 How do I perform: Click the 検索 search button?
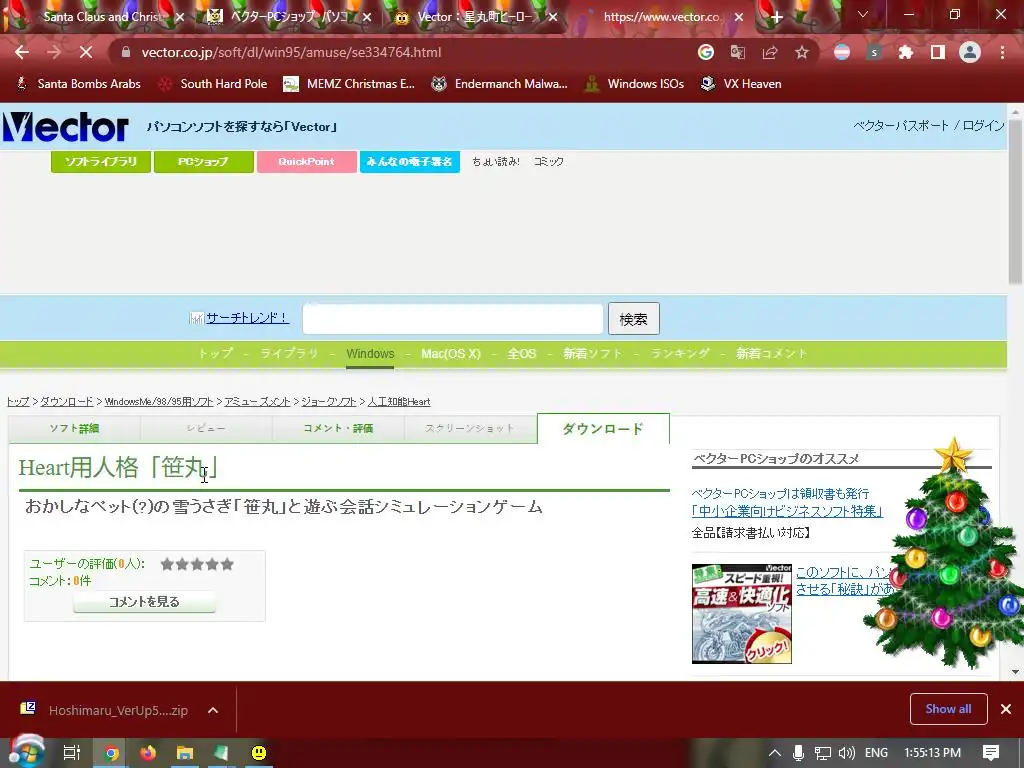[x=633, y=319]
